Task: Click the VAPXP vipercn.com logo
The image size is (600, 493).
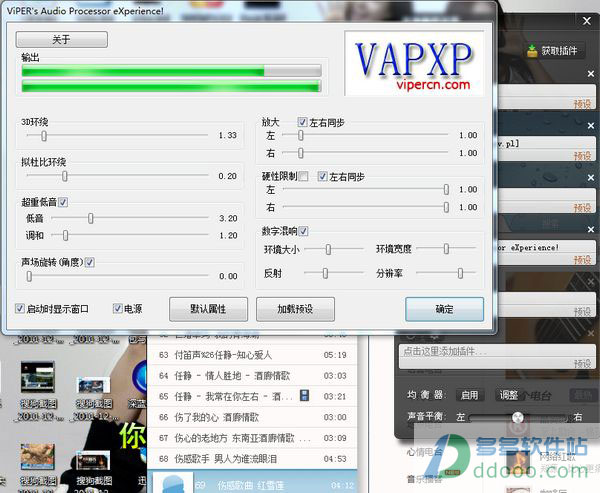Action: pos(414,64)
